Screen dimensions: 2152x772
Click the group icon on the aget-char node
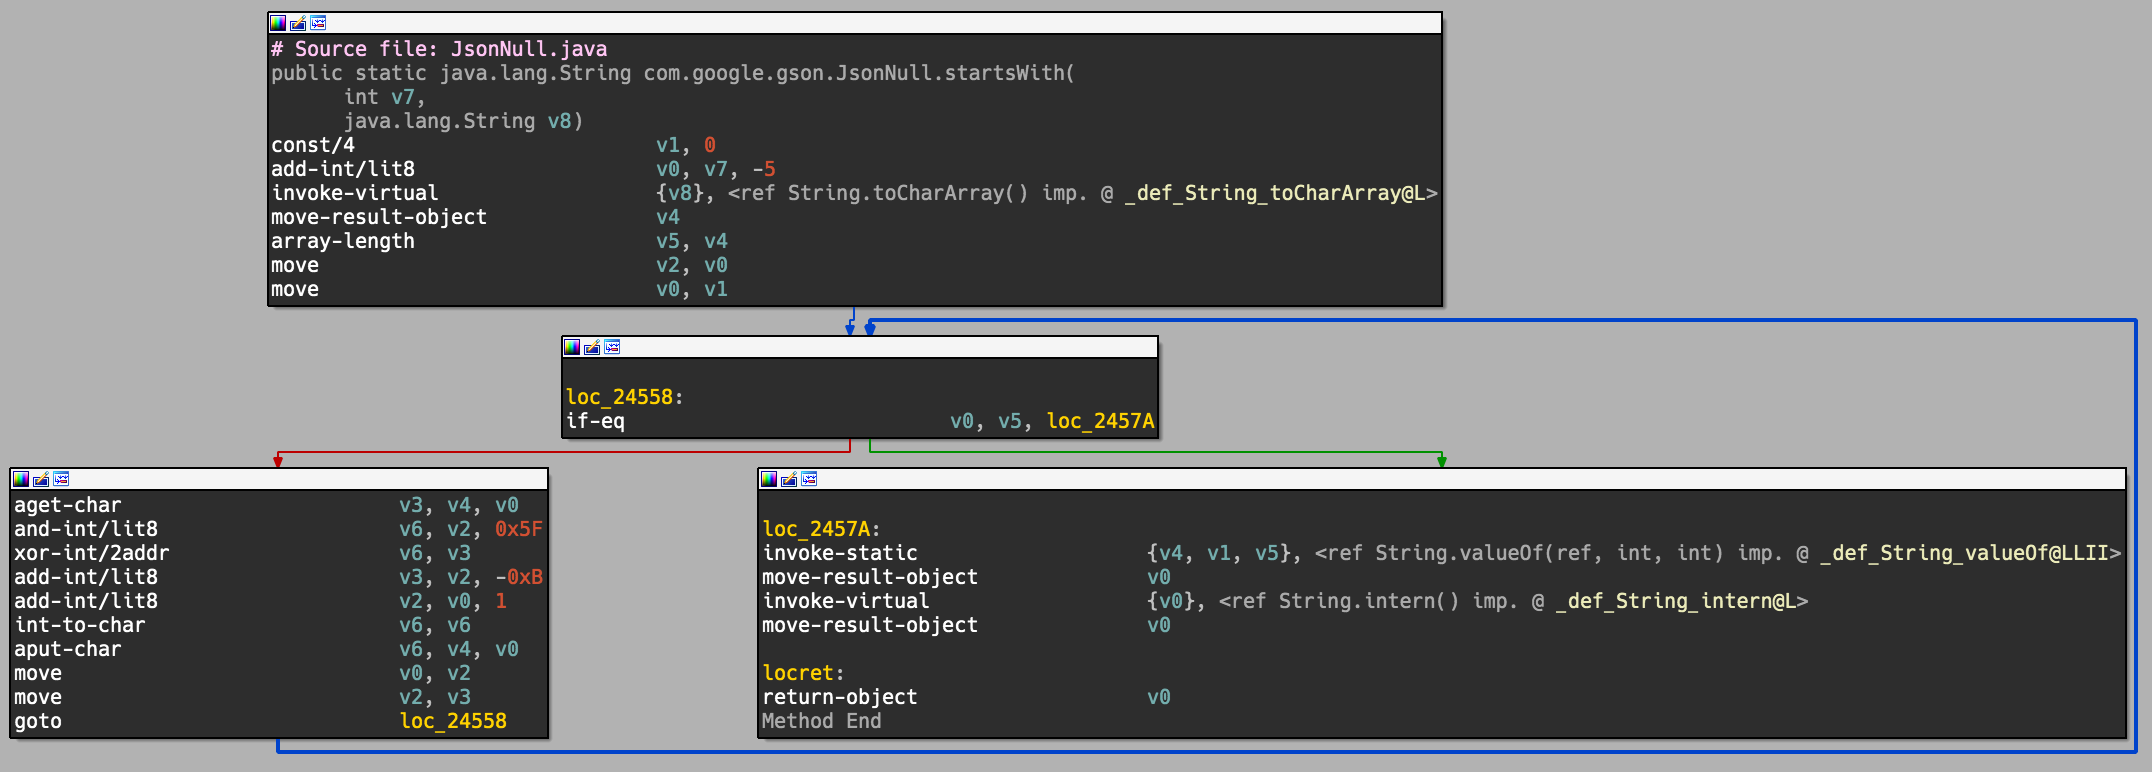(x=61, y=479)
